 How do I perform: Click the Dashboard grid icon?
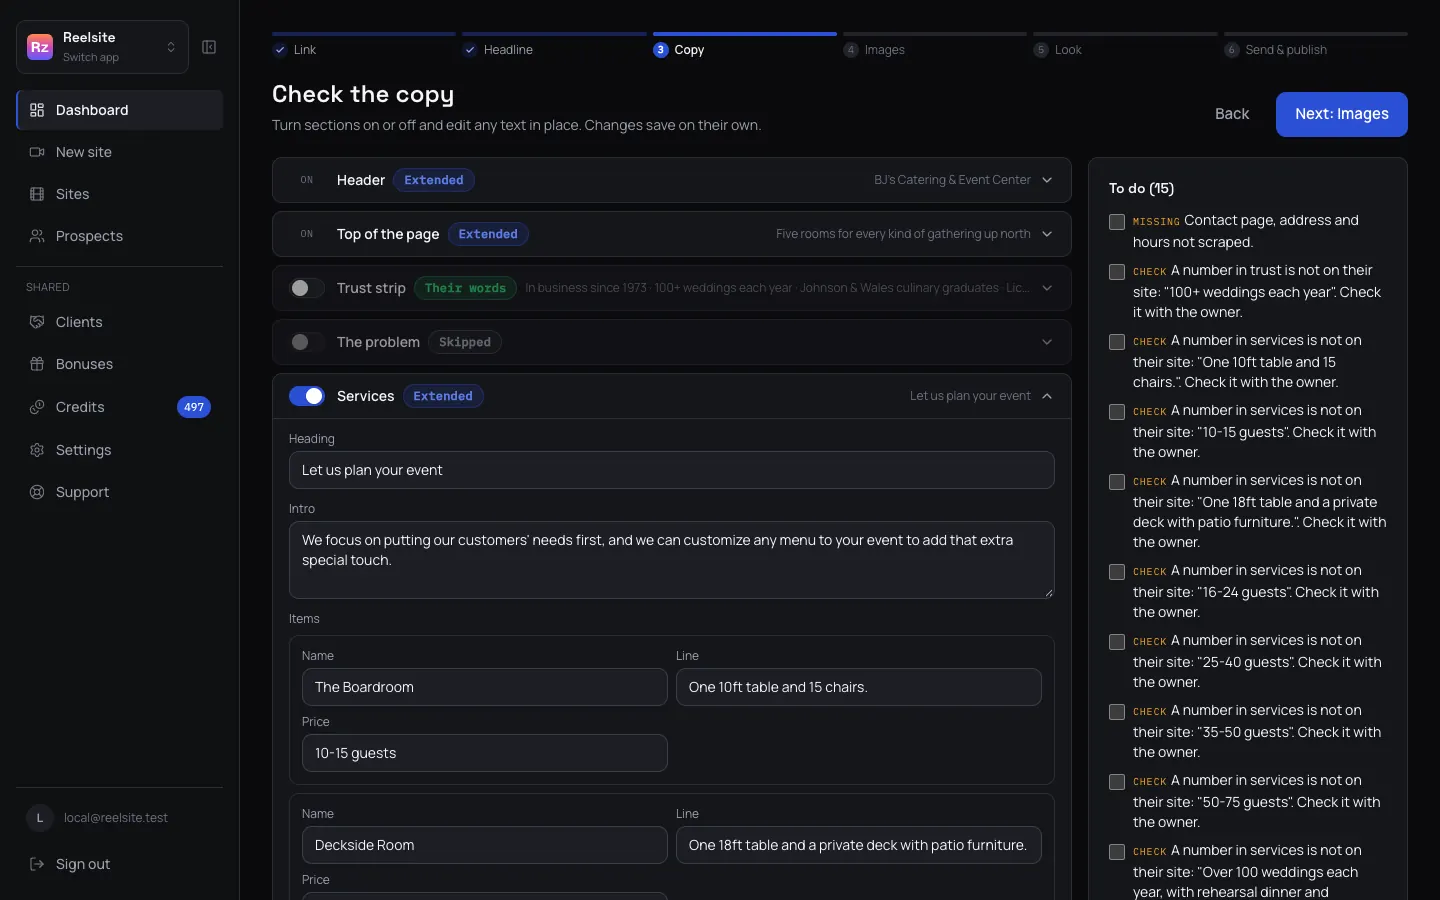(x=37, y=110)
